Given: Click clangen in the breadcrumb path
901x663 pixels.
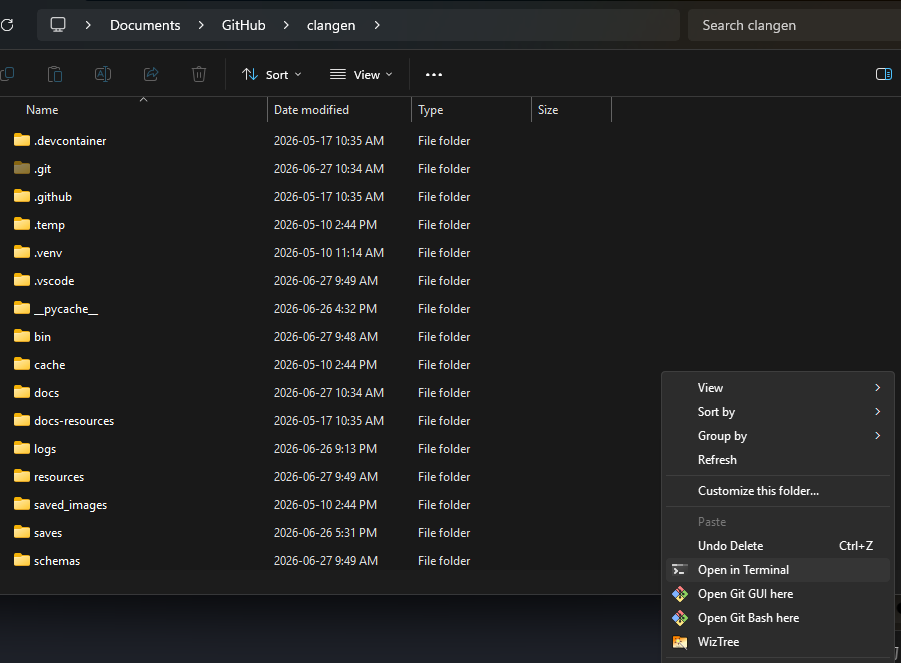Looking at the screenshot, I should [331, 25].
